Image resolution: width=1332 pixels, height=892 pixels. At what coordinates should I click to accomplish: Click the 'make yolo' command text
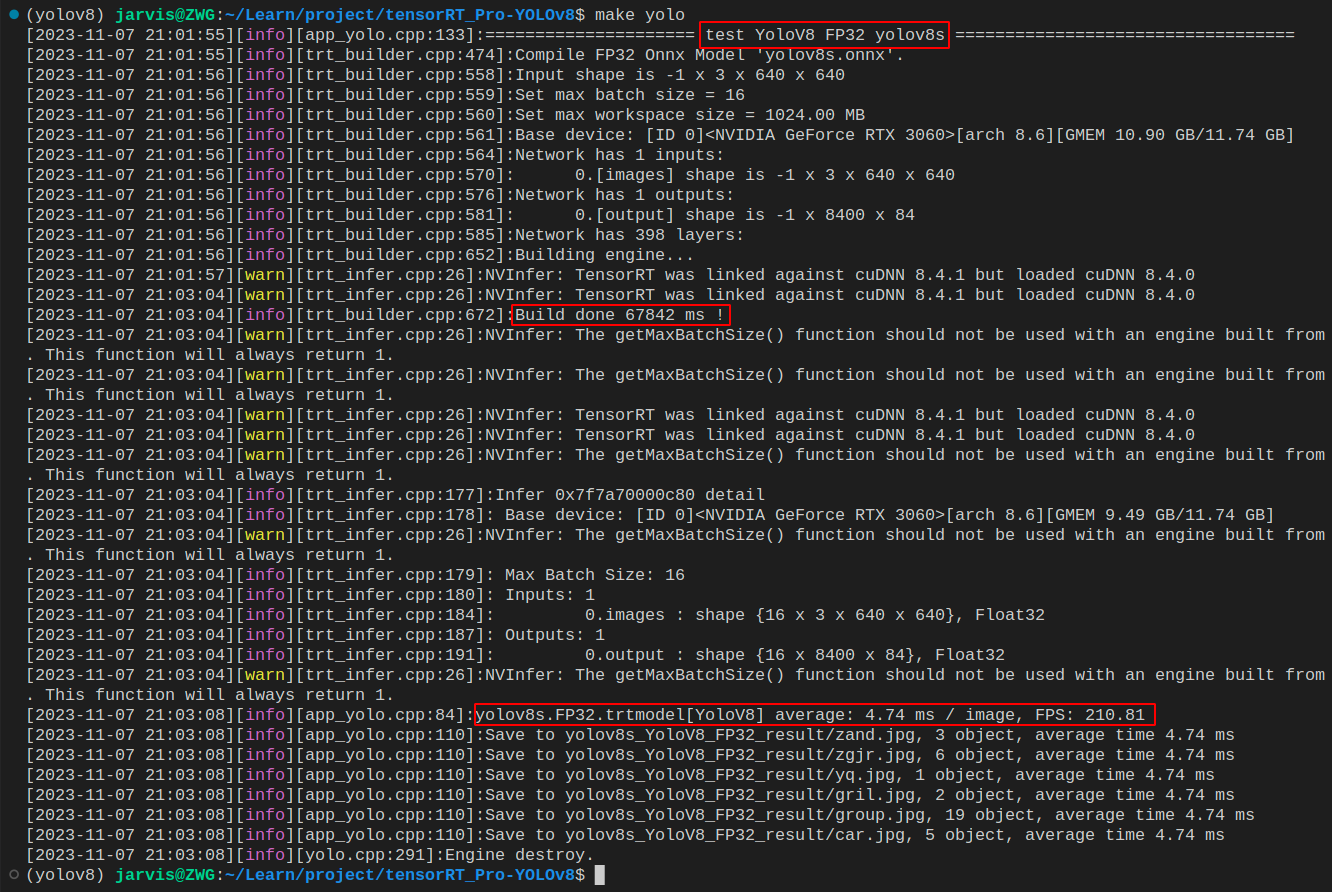pyautogui.click(x=640, y=15)
